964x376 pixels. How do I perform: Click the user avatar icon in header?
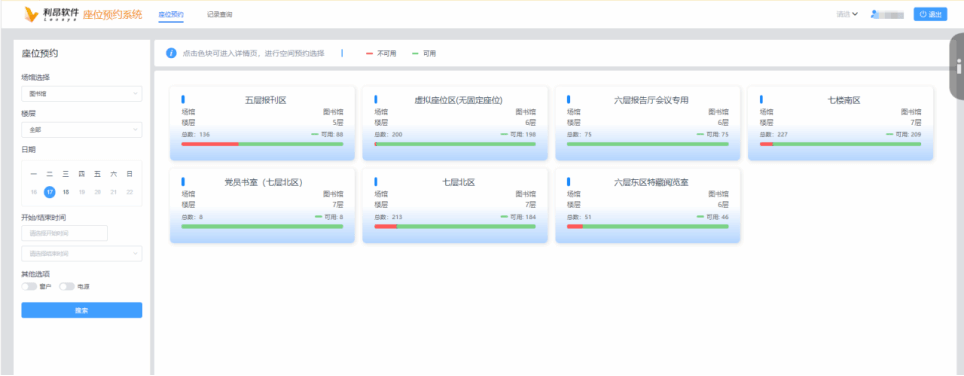click(x=874, y=14)
